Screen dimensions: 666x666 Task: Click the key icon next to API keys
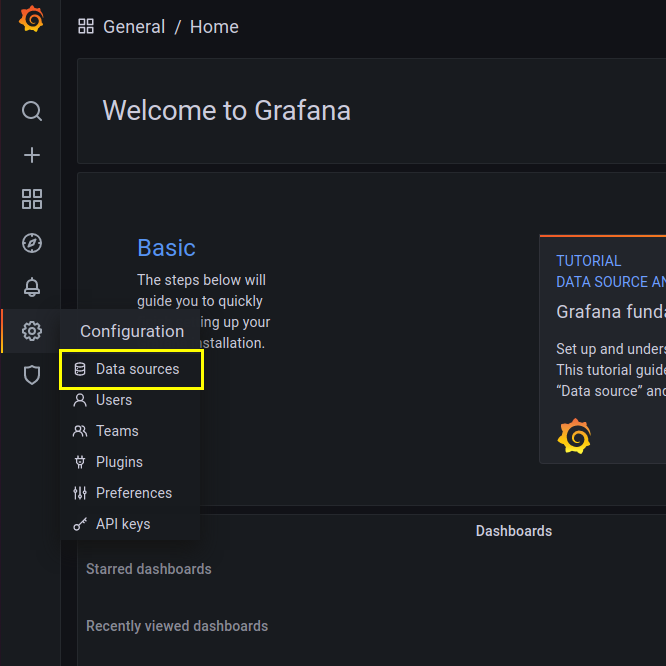pos(80,524)
